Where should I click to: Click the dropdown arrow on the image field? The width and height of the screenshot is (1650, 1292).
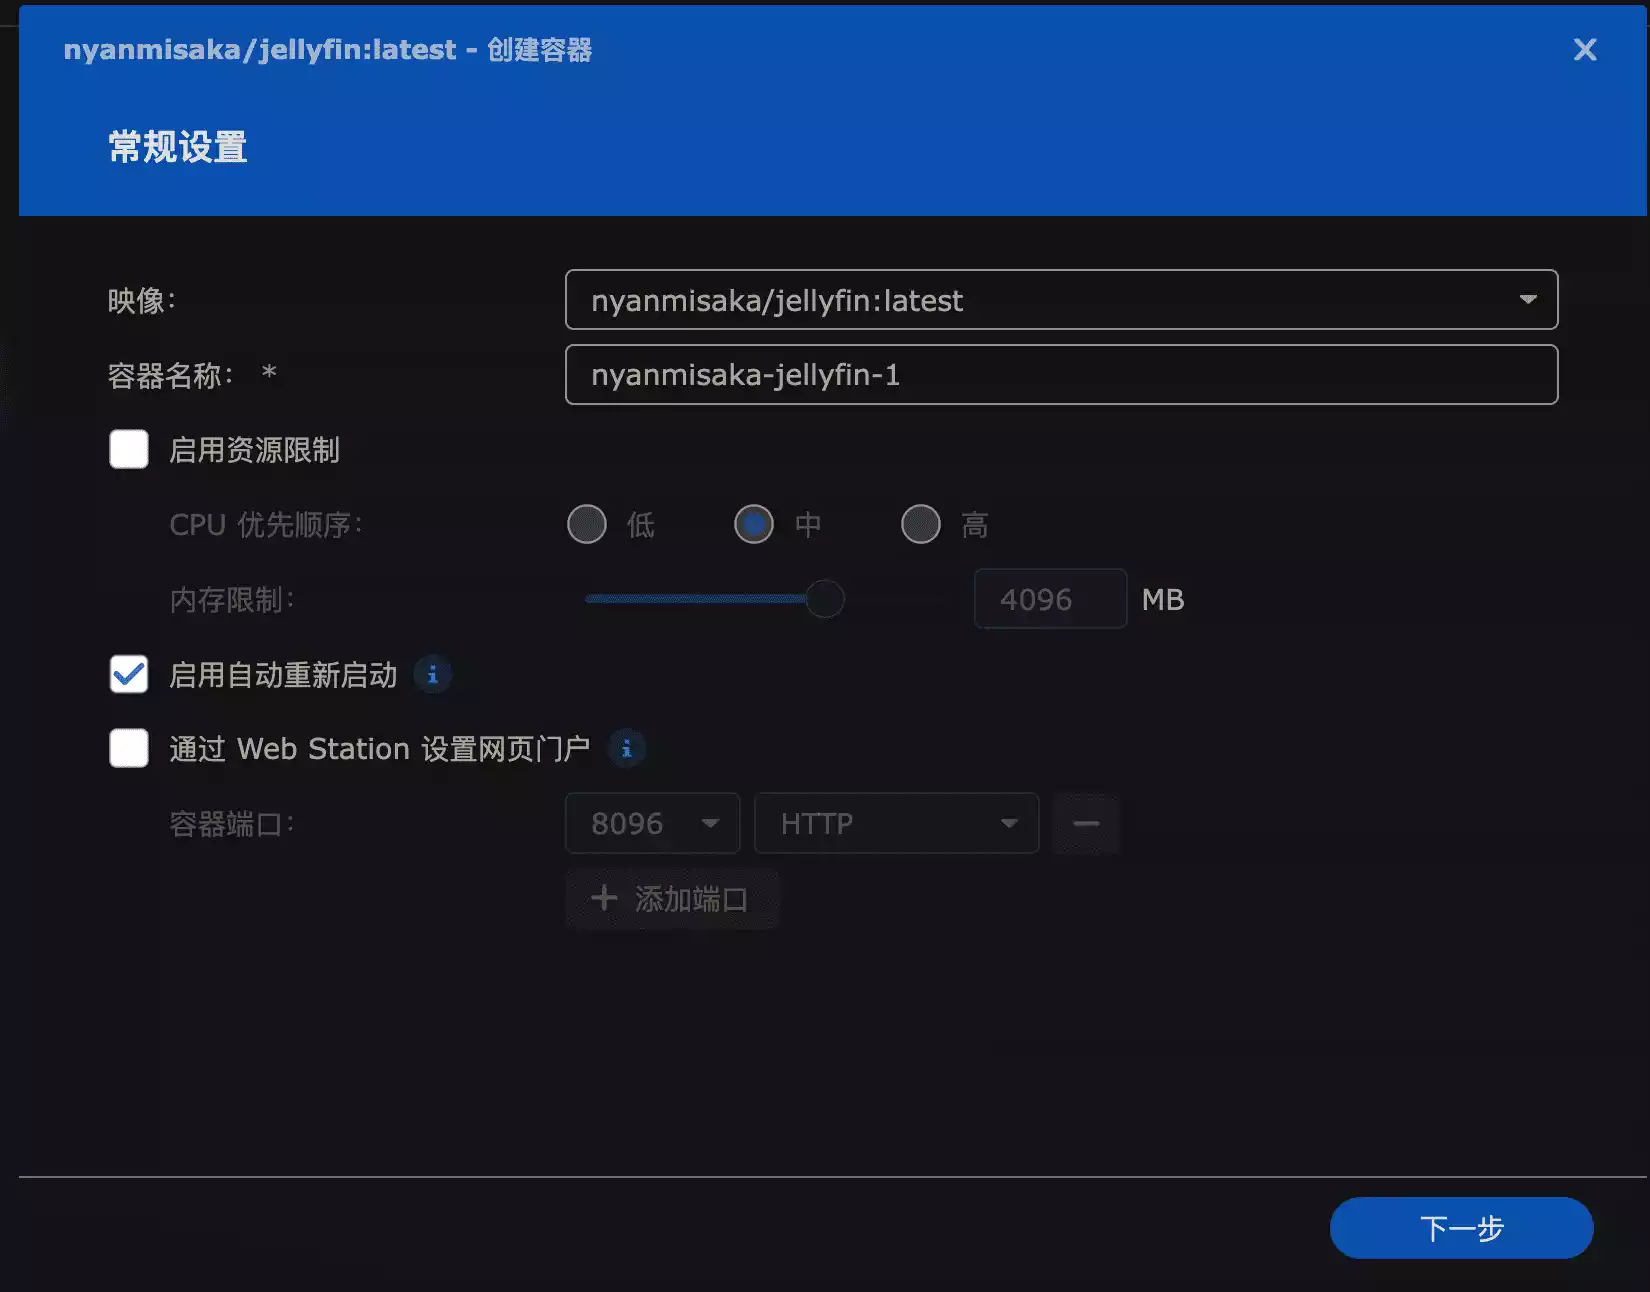click(1528, 299)
